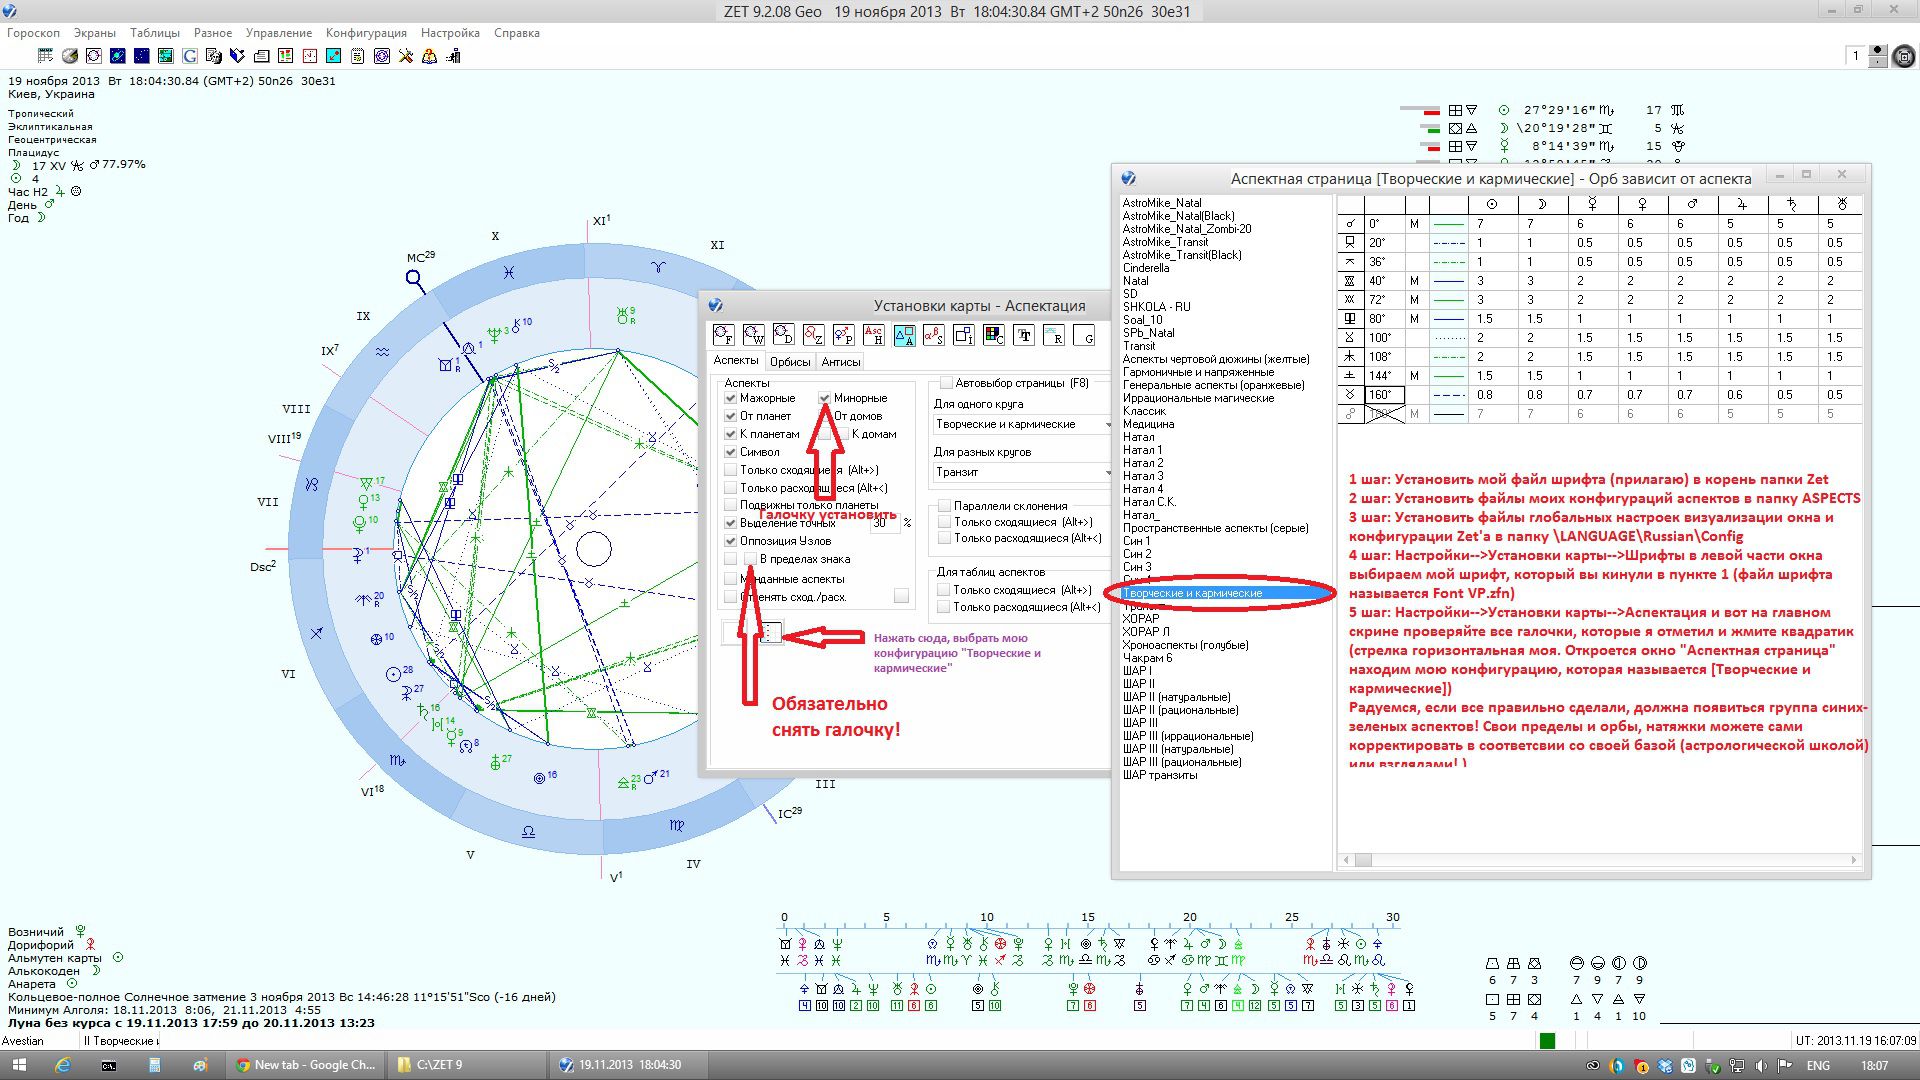Click the chart wheel icon in main toolbar
This screenshot has width=1920, height=1080.
pyautogui.click(x=94, y=56)
